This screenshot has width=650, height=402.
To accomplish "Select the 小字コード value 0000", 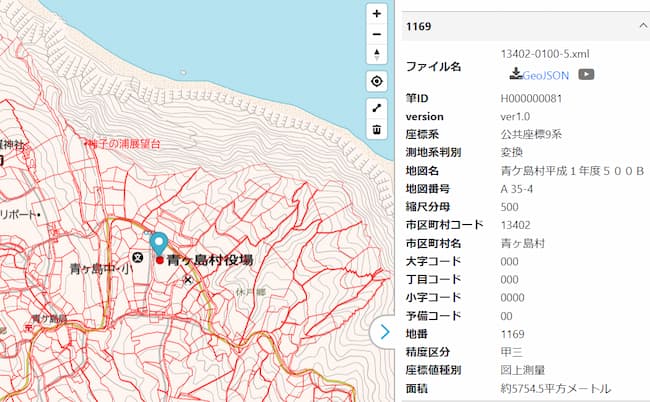I will tap(512, 298).
